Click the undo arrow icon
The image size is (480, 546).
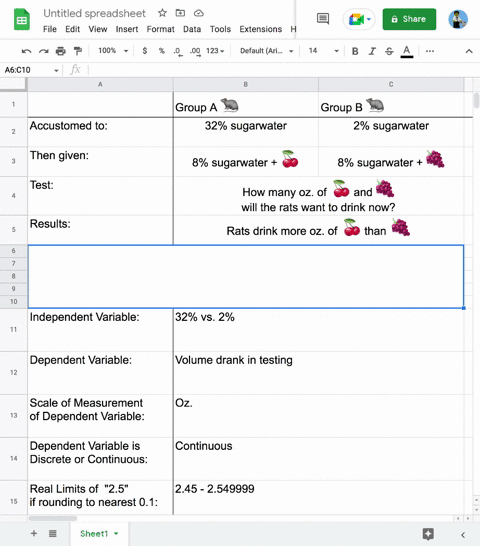tap(26, 51)
